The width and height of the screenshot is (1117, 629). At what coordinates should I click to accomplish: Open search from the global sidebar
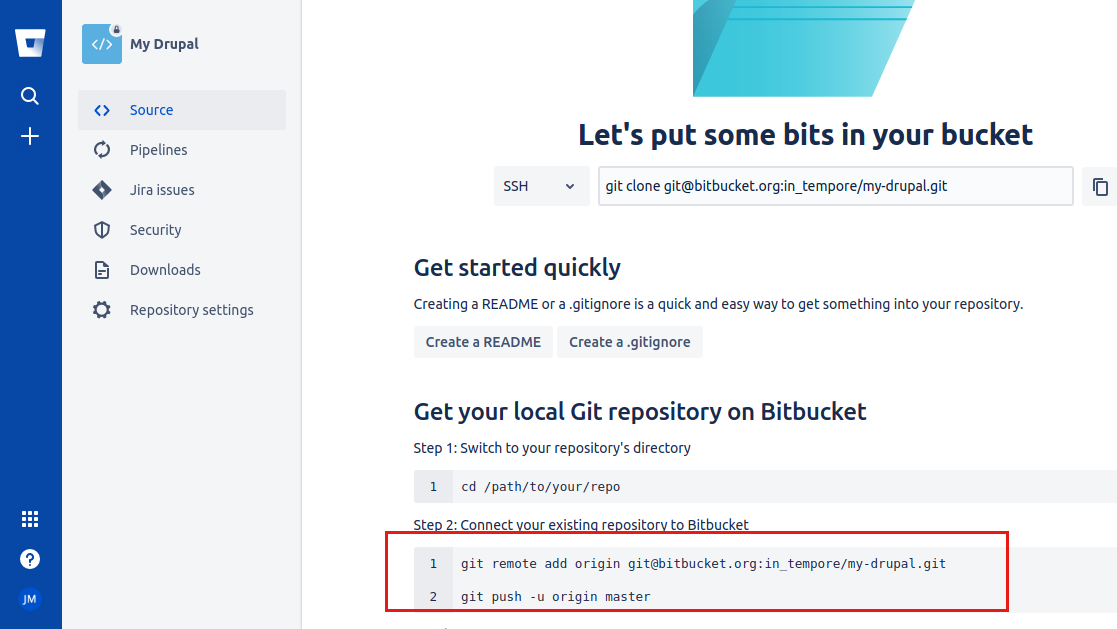[30, 96]
